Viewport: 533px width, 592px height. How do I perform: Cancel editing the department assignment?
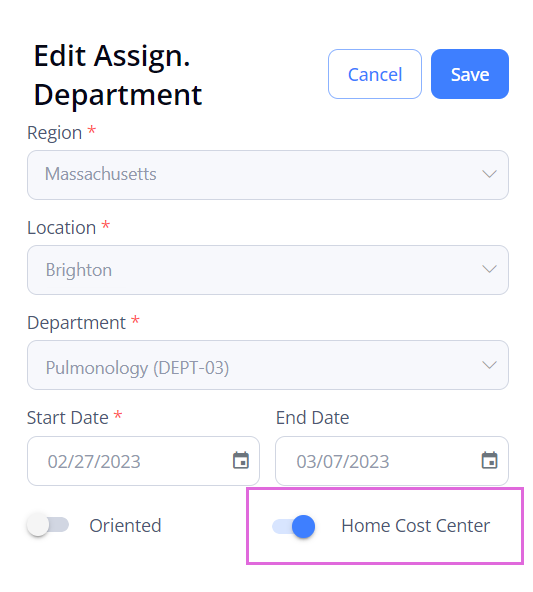[x=375, y=74]
